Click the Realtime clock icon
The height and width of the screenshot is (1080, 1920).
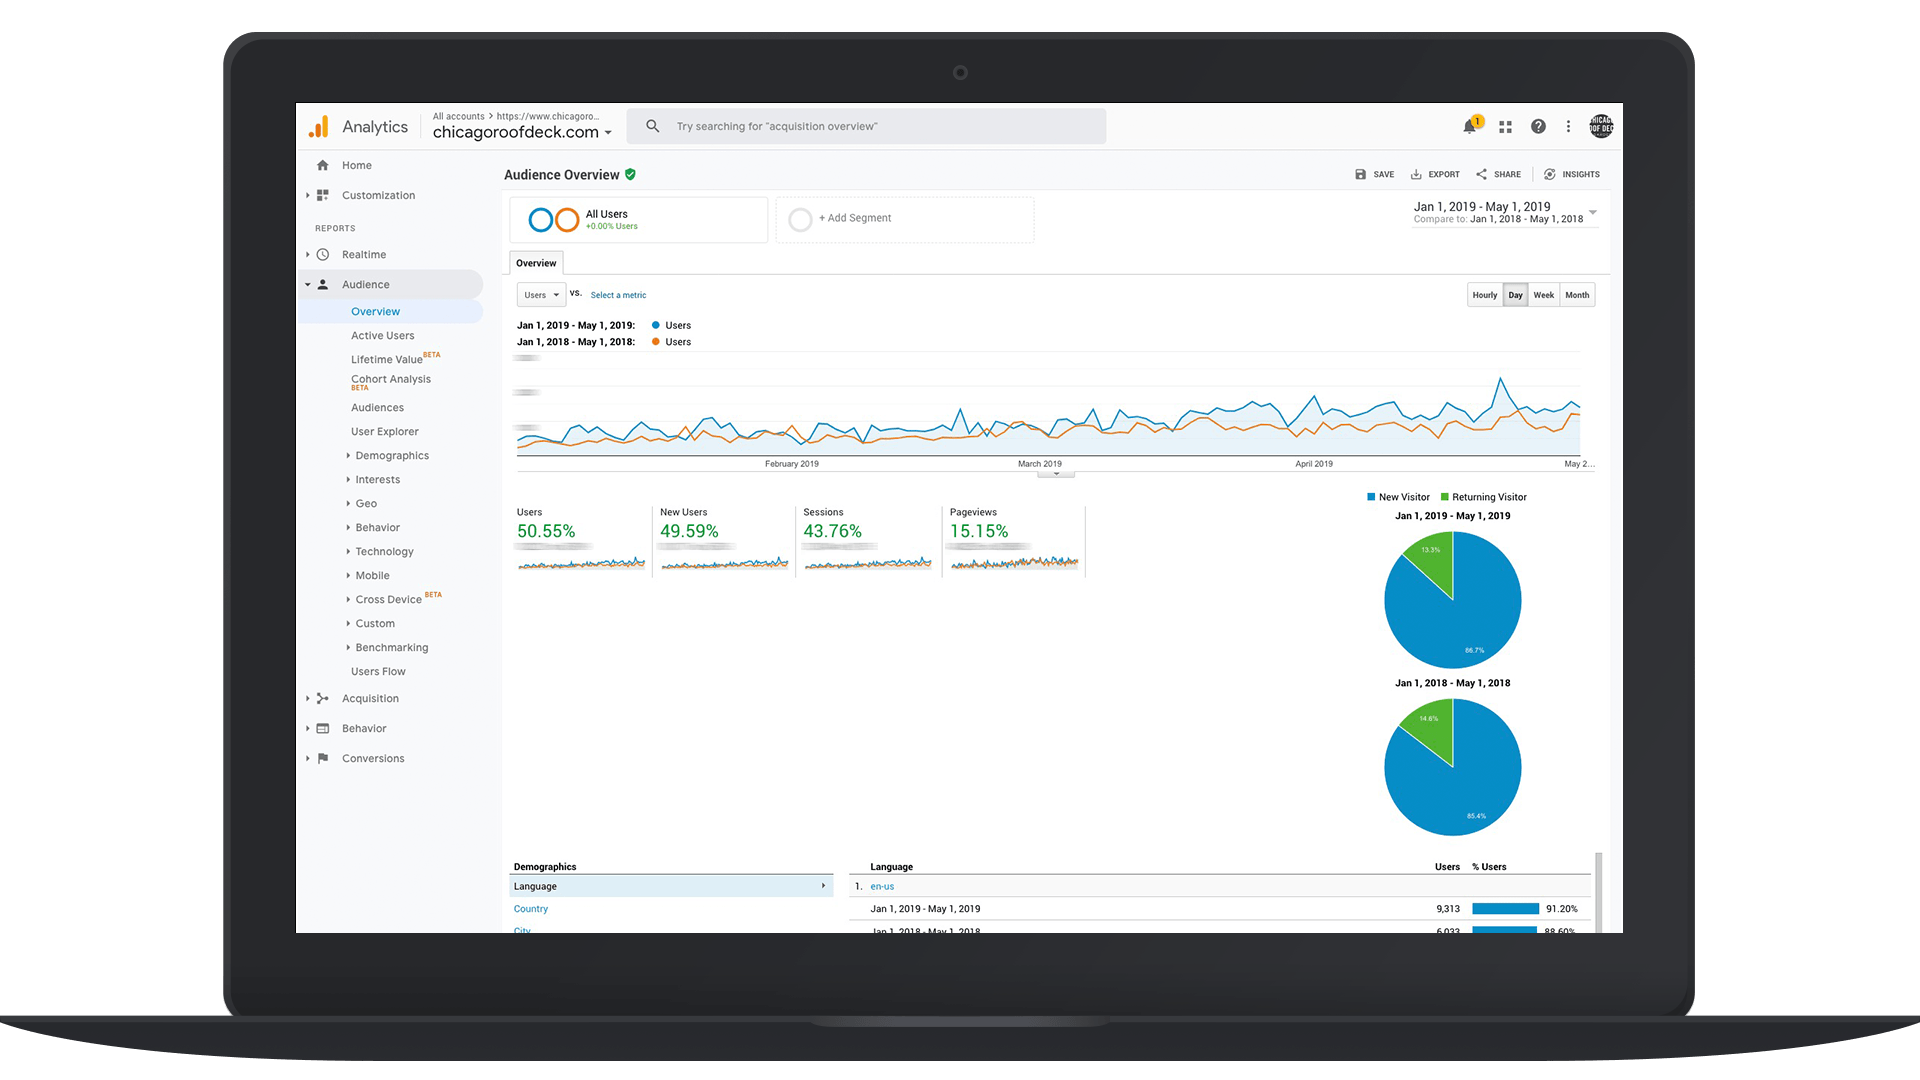322,254
